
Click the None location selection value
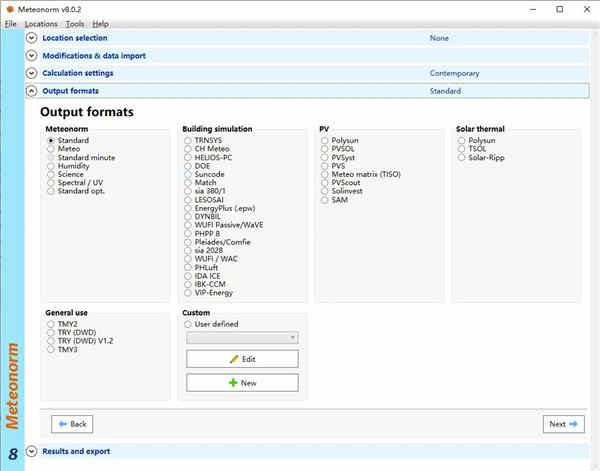[439, 38]
